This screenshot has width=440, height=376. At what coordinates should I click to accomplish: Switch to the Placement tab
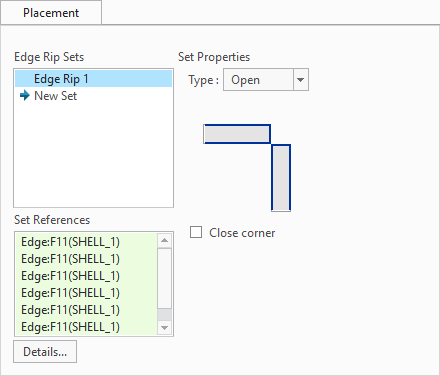coord(51,13)
